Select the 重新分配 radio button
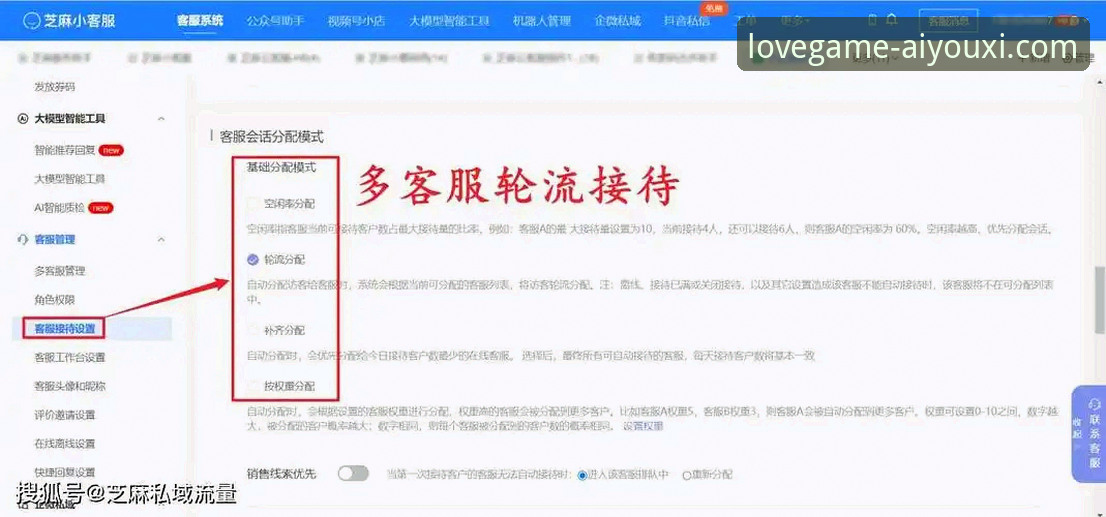Viewport: 1106px width, 517px height. [686, 475]
